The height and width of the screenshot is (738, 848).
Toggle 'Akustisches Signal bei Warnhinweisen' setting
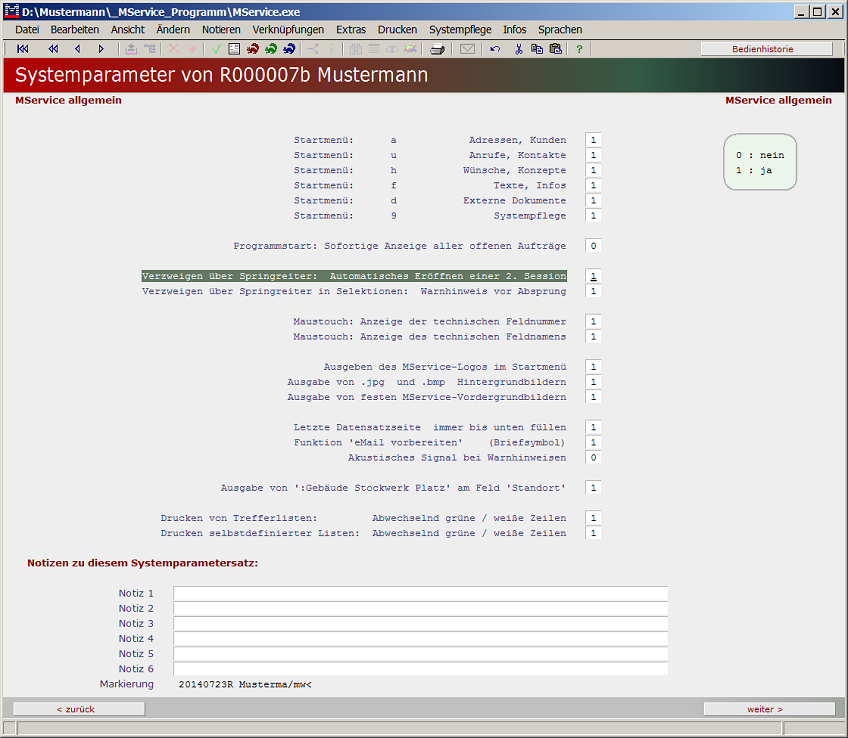click(593, 457)
